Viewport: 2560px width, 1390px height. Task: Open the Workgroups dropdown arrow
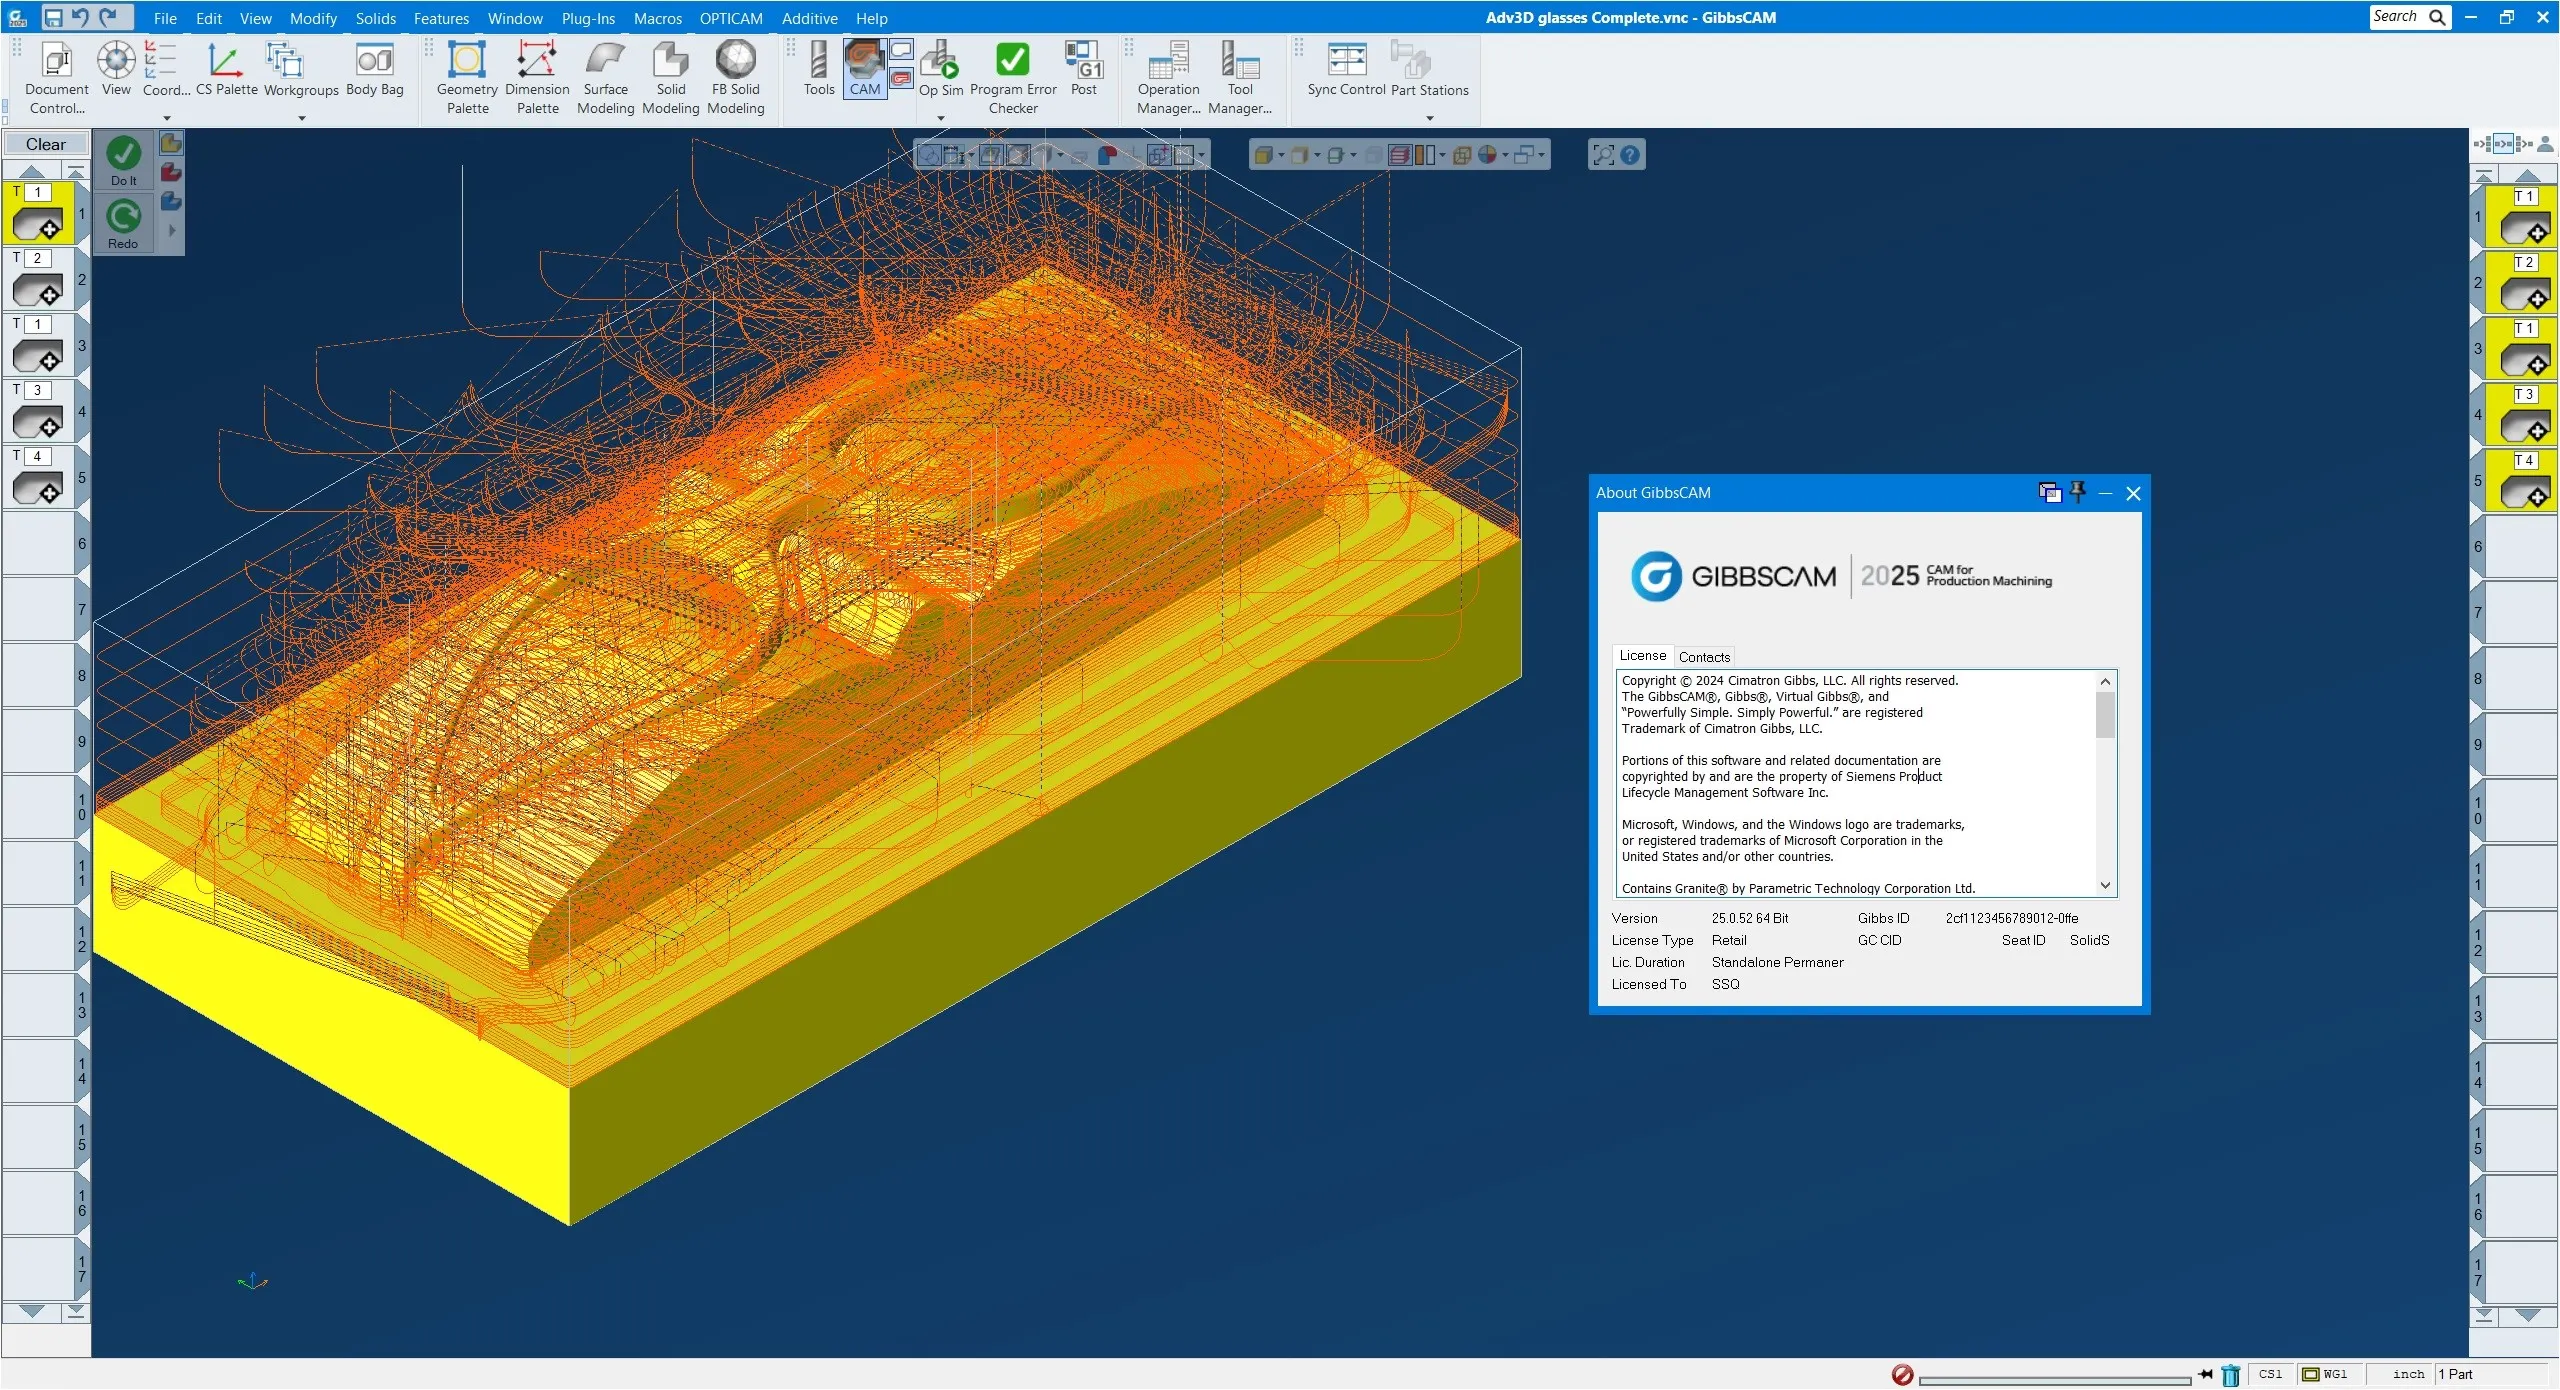(x=301, y=118)
